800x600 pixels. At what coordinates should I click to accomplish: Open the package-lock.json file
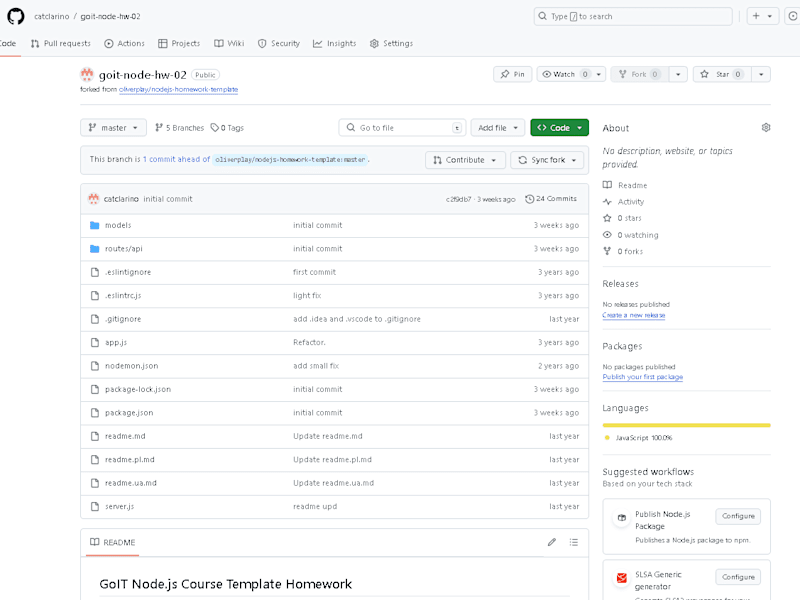(138, 389)
